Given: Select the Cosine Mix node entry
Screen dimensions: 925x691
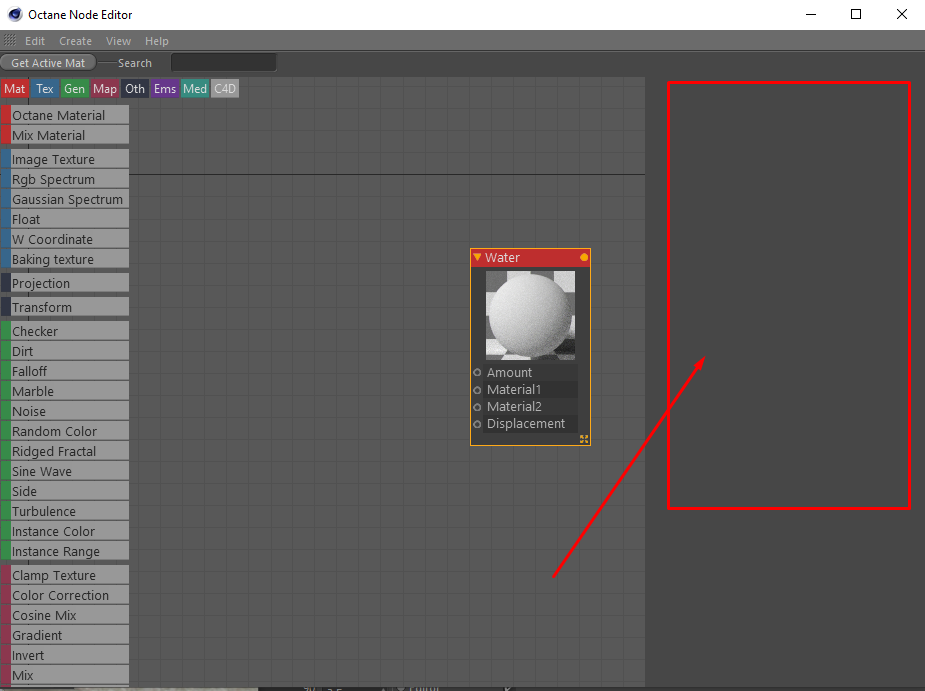Looking at the screenshot, I should point(65,615).
